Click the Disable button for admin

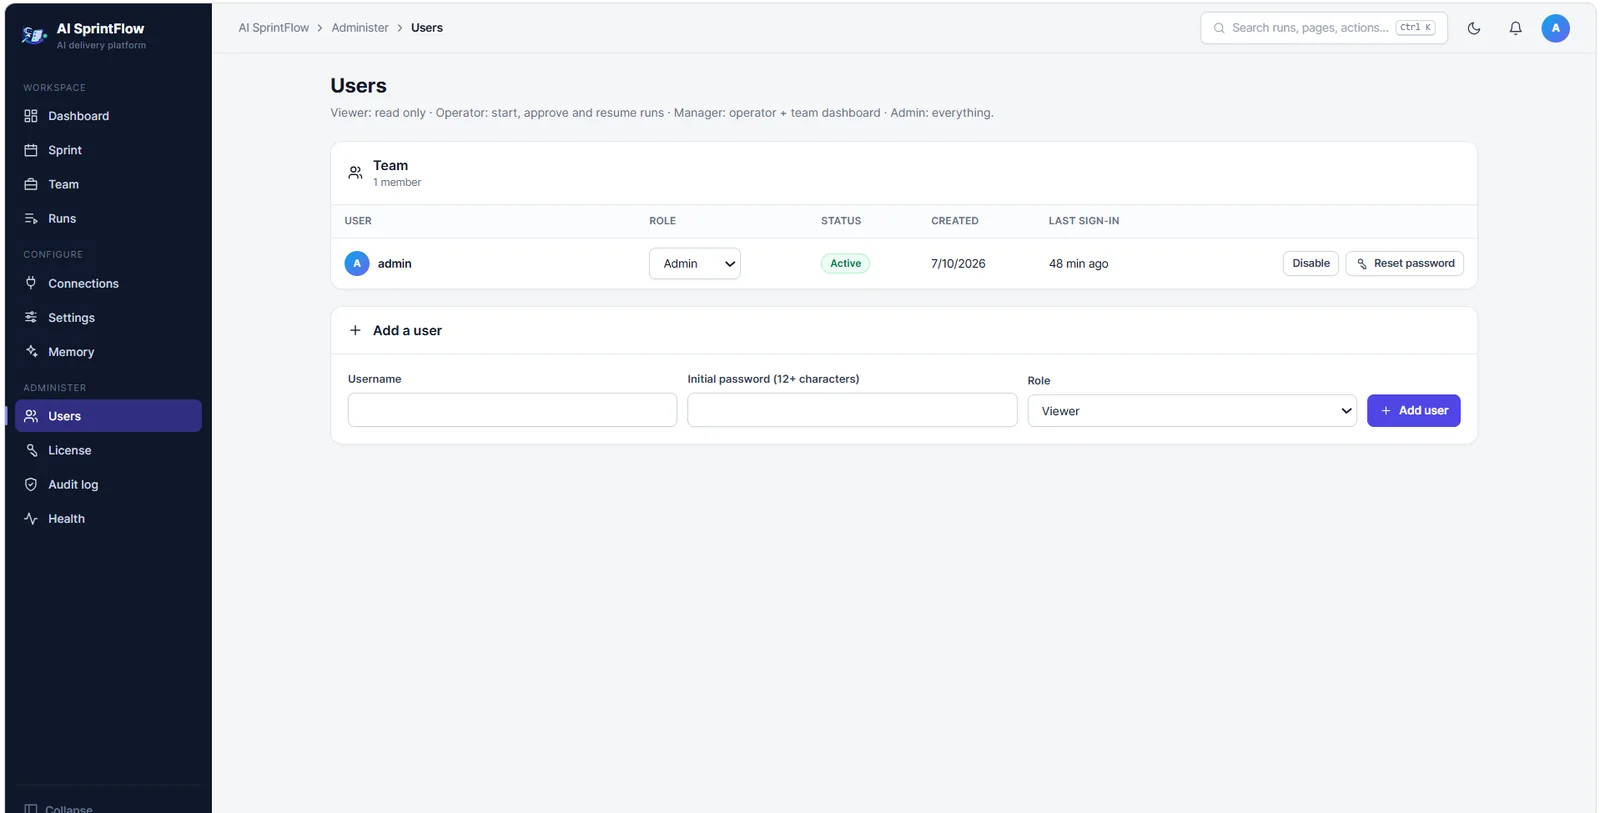pyautogui.click(x=1310, y=264)
